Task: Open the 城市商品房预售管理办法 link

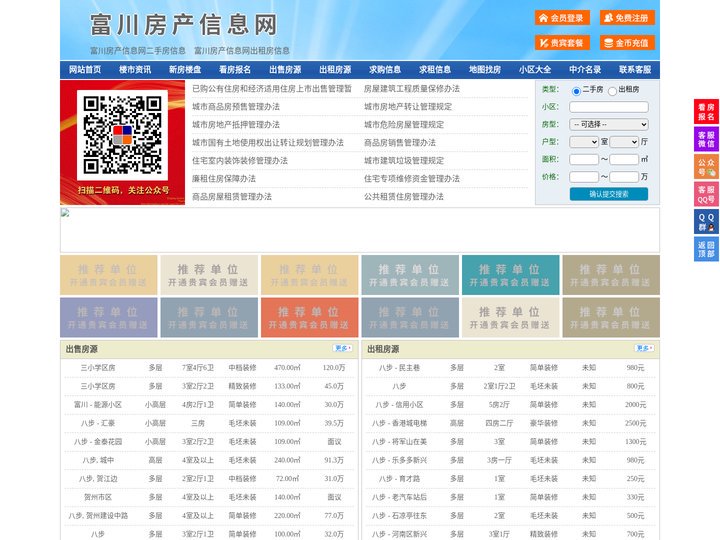Action: (x=236, y=107)
